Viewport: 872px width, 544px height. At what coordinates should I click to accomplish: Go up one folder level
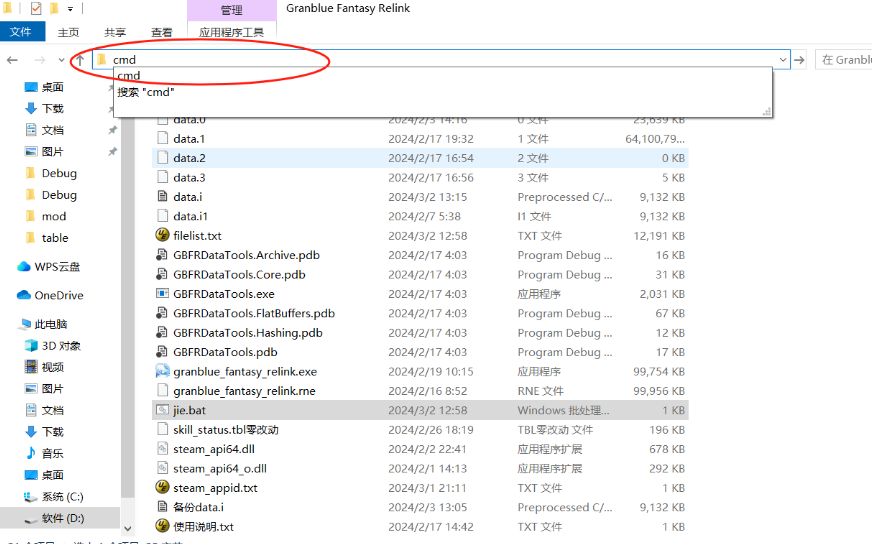pos(80,60)
